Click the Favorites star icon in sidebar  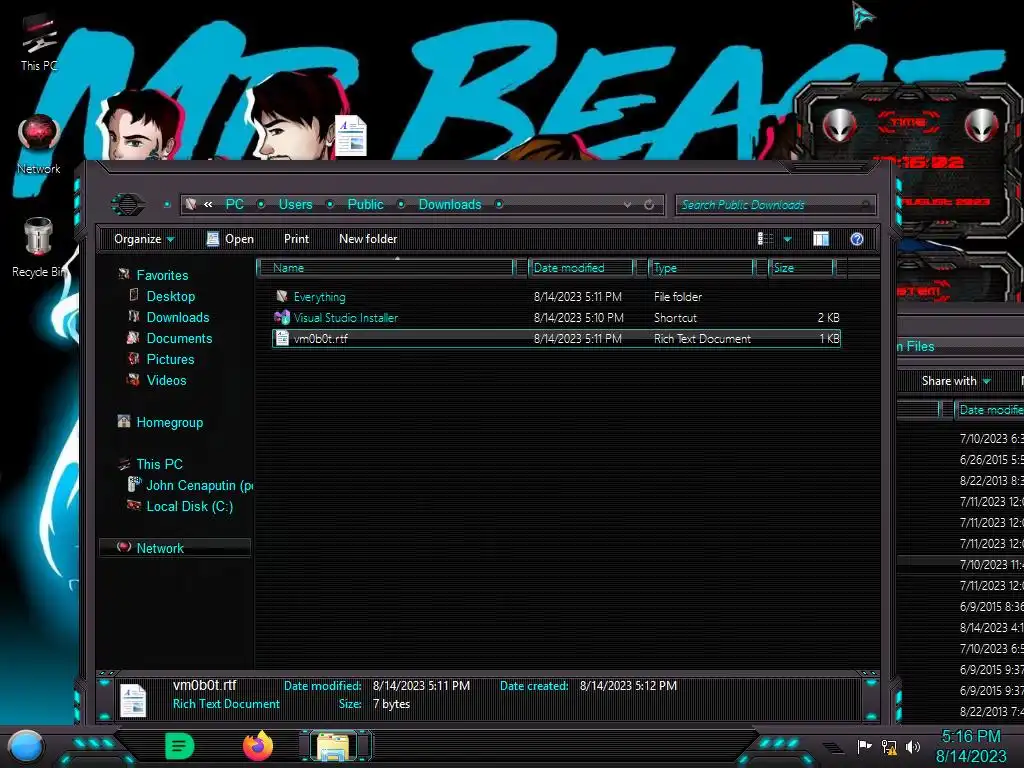point(123,275)
